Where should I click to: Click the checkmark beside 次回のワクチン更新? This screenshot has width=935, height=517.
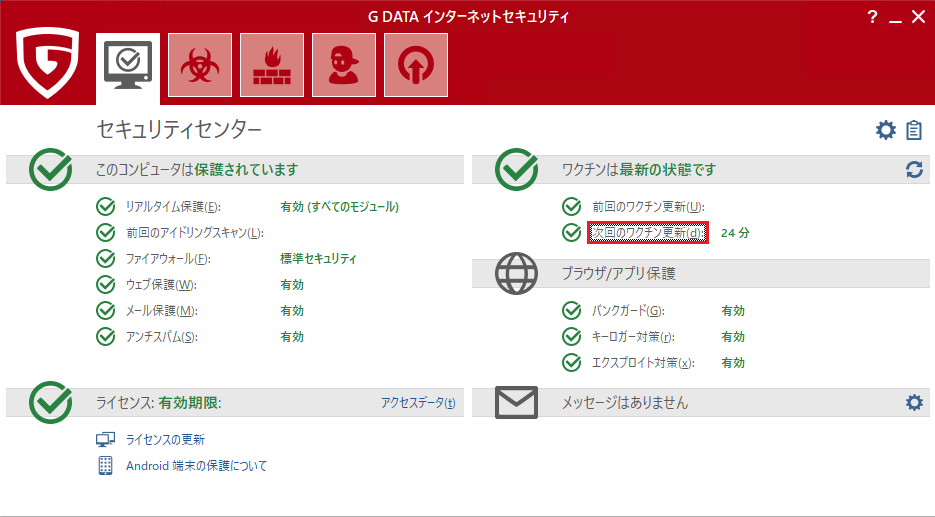click(571, 233)
